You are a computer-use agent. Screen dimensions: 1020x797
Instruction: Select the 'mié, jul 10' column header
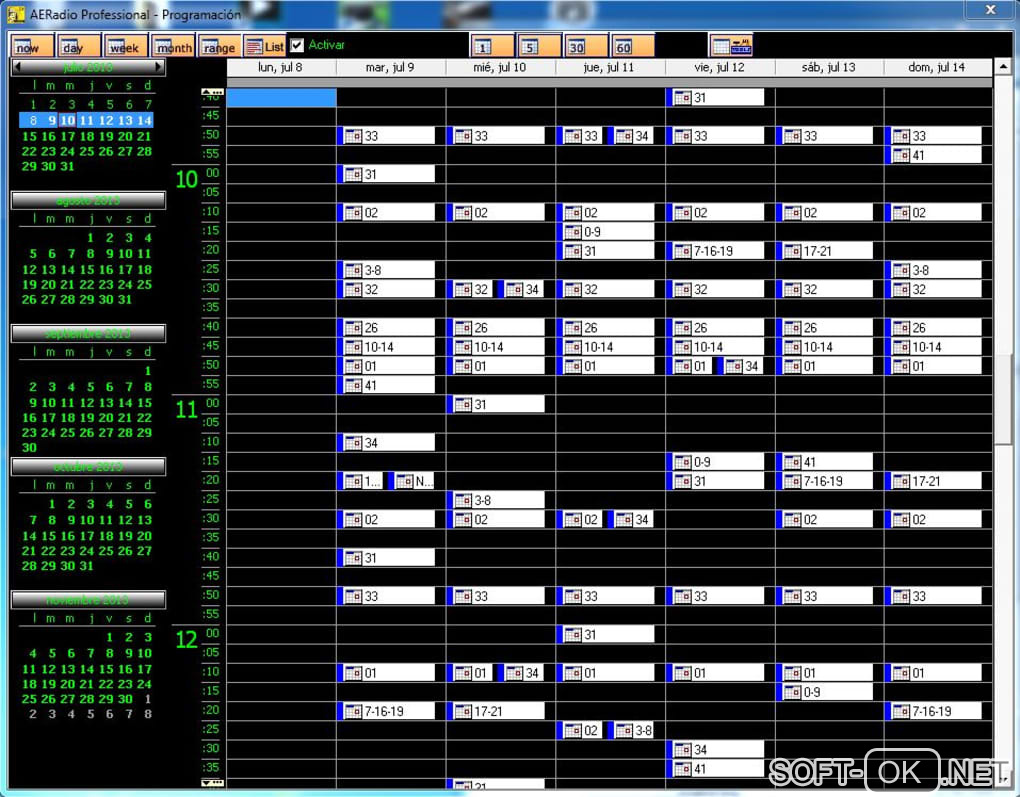click(500, 67)
